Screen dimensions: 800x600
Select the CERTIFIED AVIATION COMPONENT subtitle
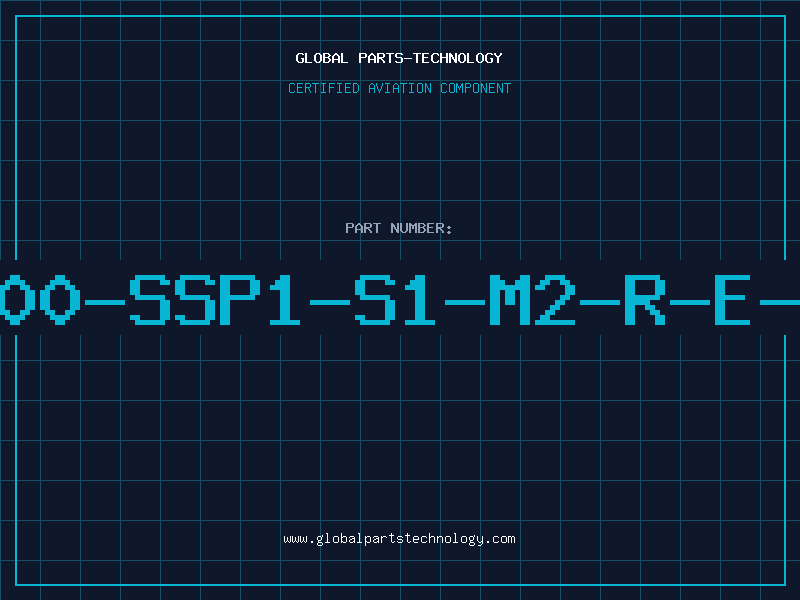pyautogui.click(x=399, y=88)
